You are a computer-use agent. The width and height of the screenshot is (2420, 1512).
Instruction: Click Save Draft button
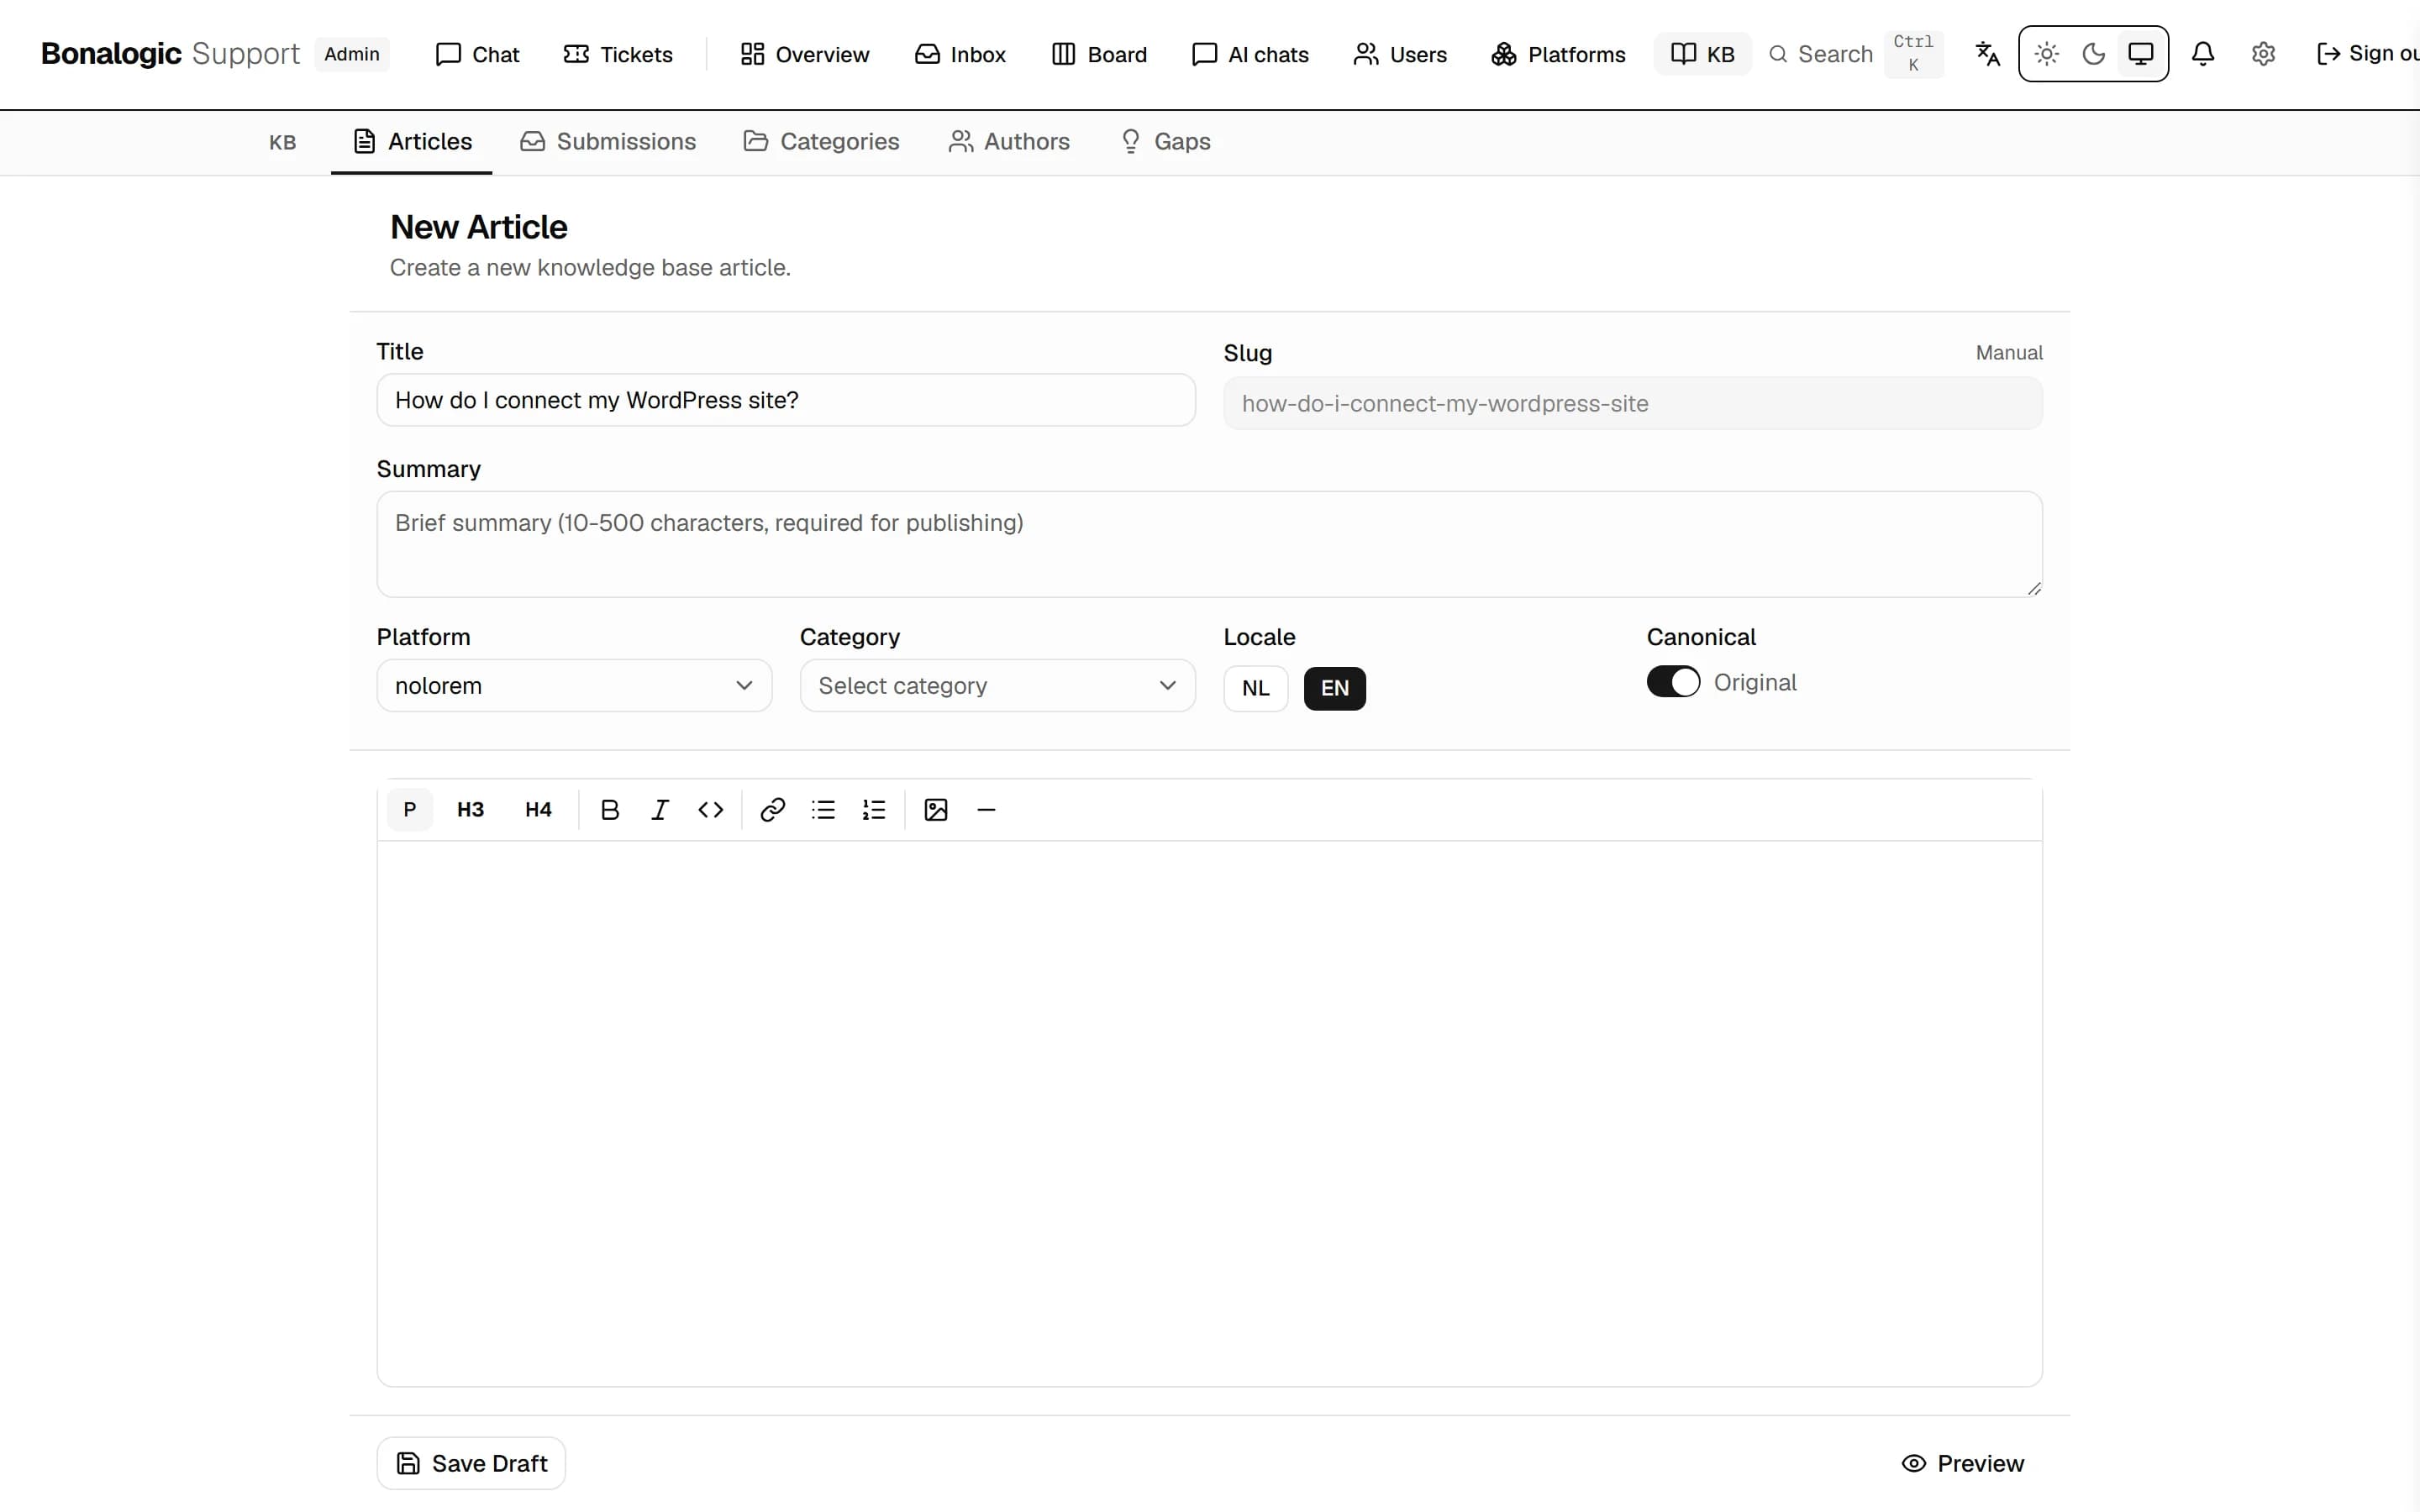tap(471, 1464)
